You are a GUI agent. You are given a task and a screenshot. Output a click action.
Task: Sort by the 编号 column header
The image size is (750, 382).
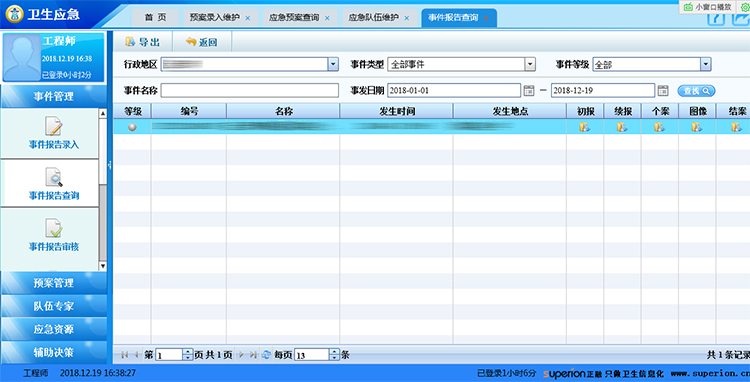tap(189, 111)
